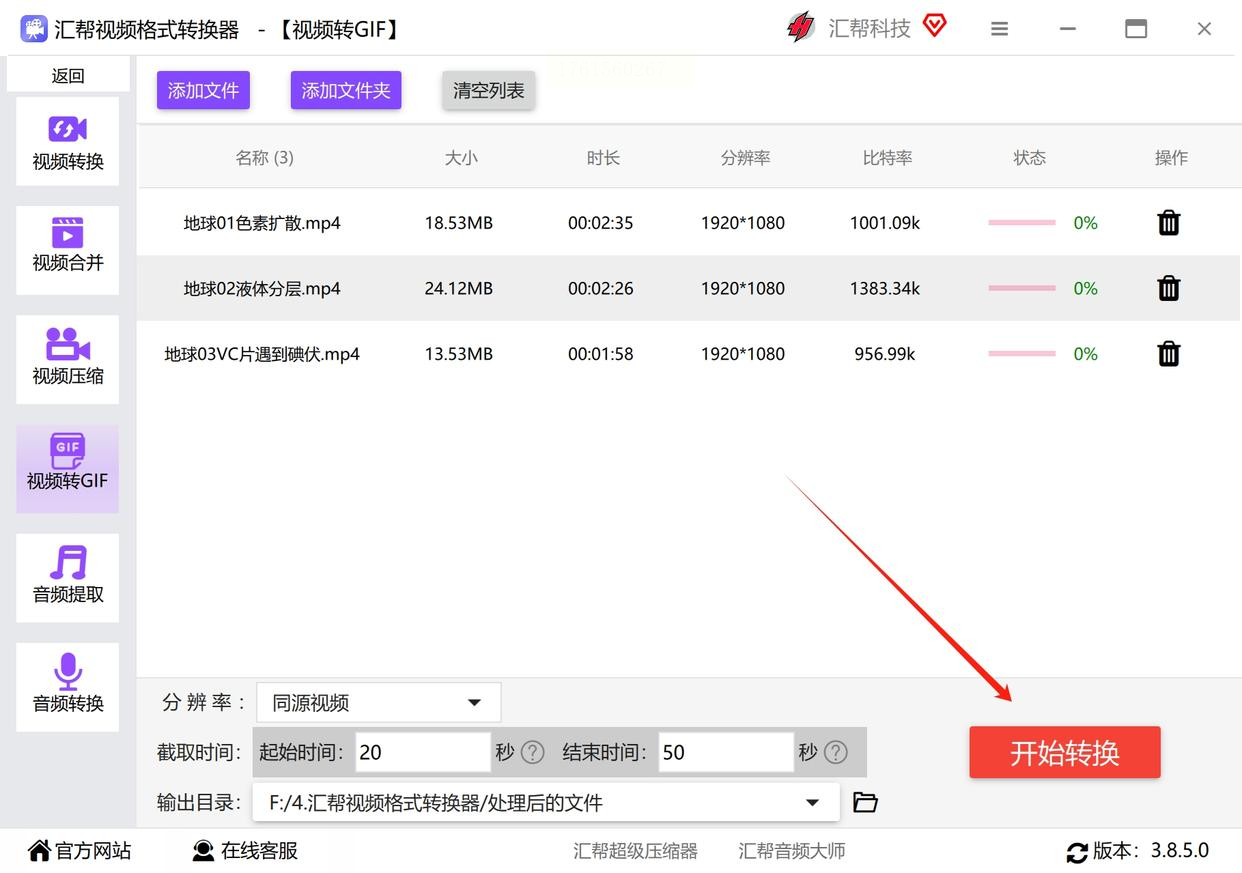Viewport: 1242px width, 873px height.
Task: Click progress bar of 地球01色素扩散.mp4
Action: tap(1021, 223)
